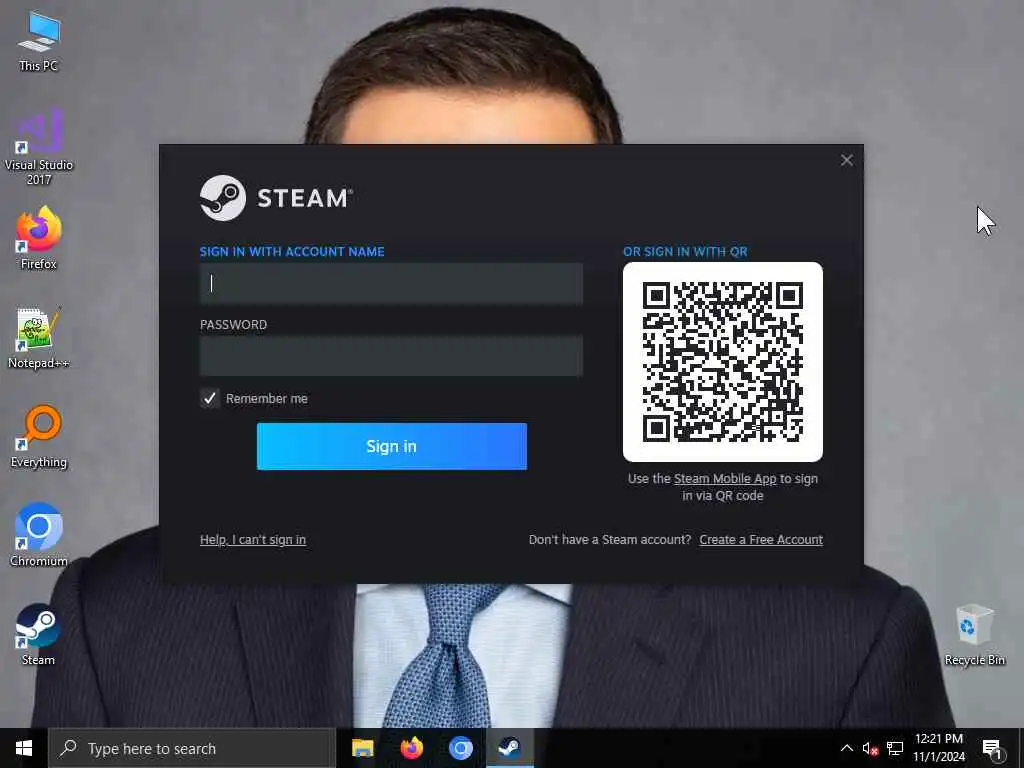Click the 'PASSWORD' label text

pos(233,325)
